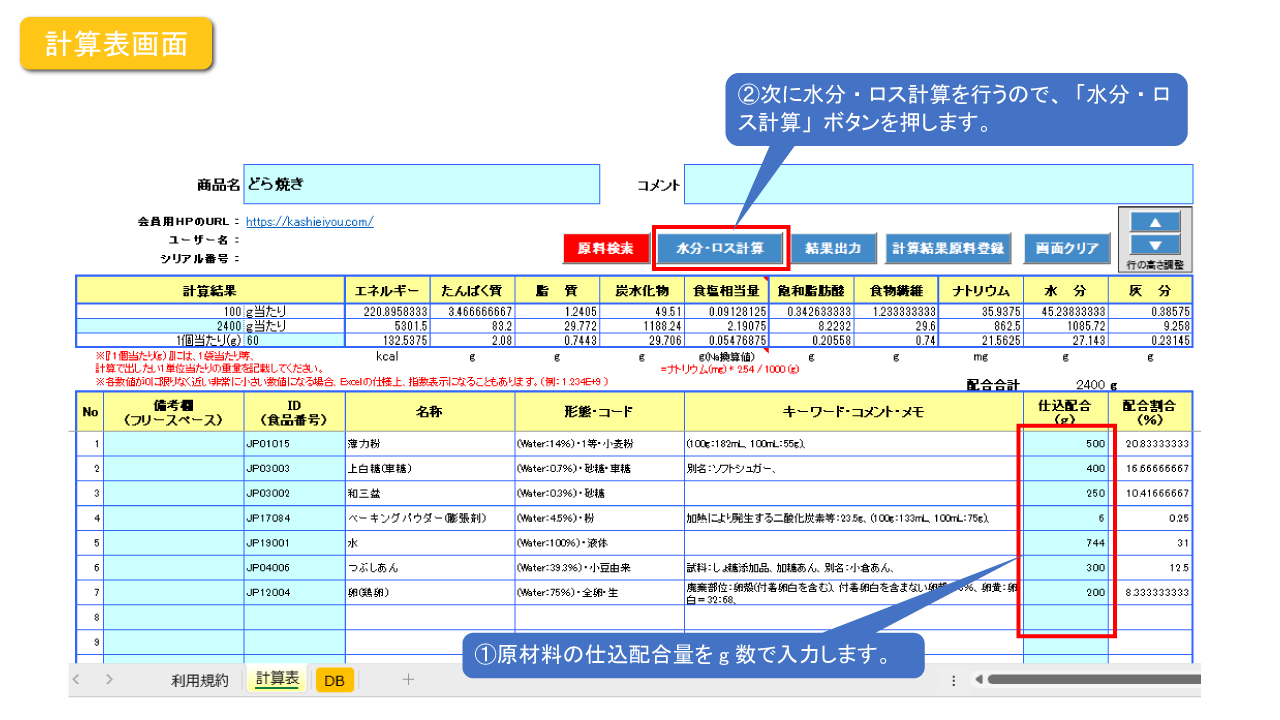Click the ID cell JP12004
This screenshot has width=1280, height=720.
294,592
